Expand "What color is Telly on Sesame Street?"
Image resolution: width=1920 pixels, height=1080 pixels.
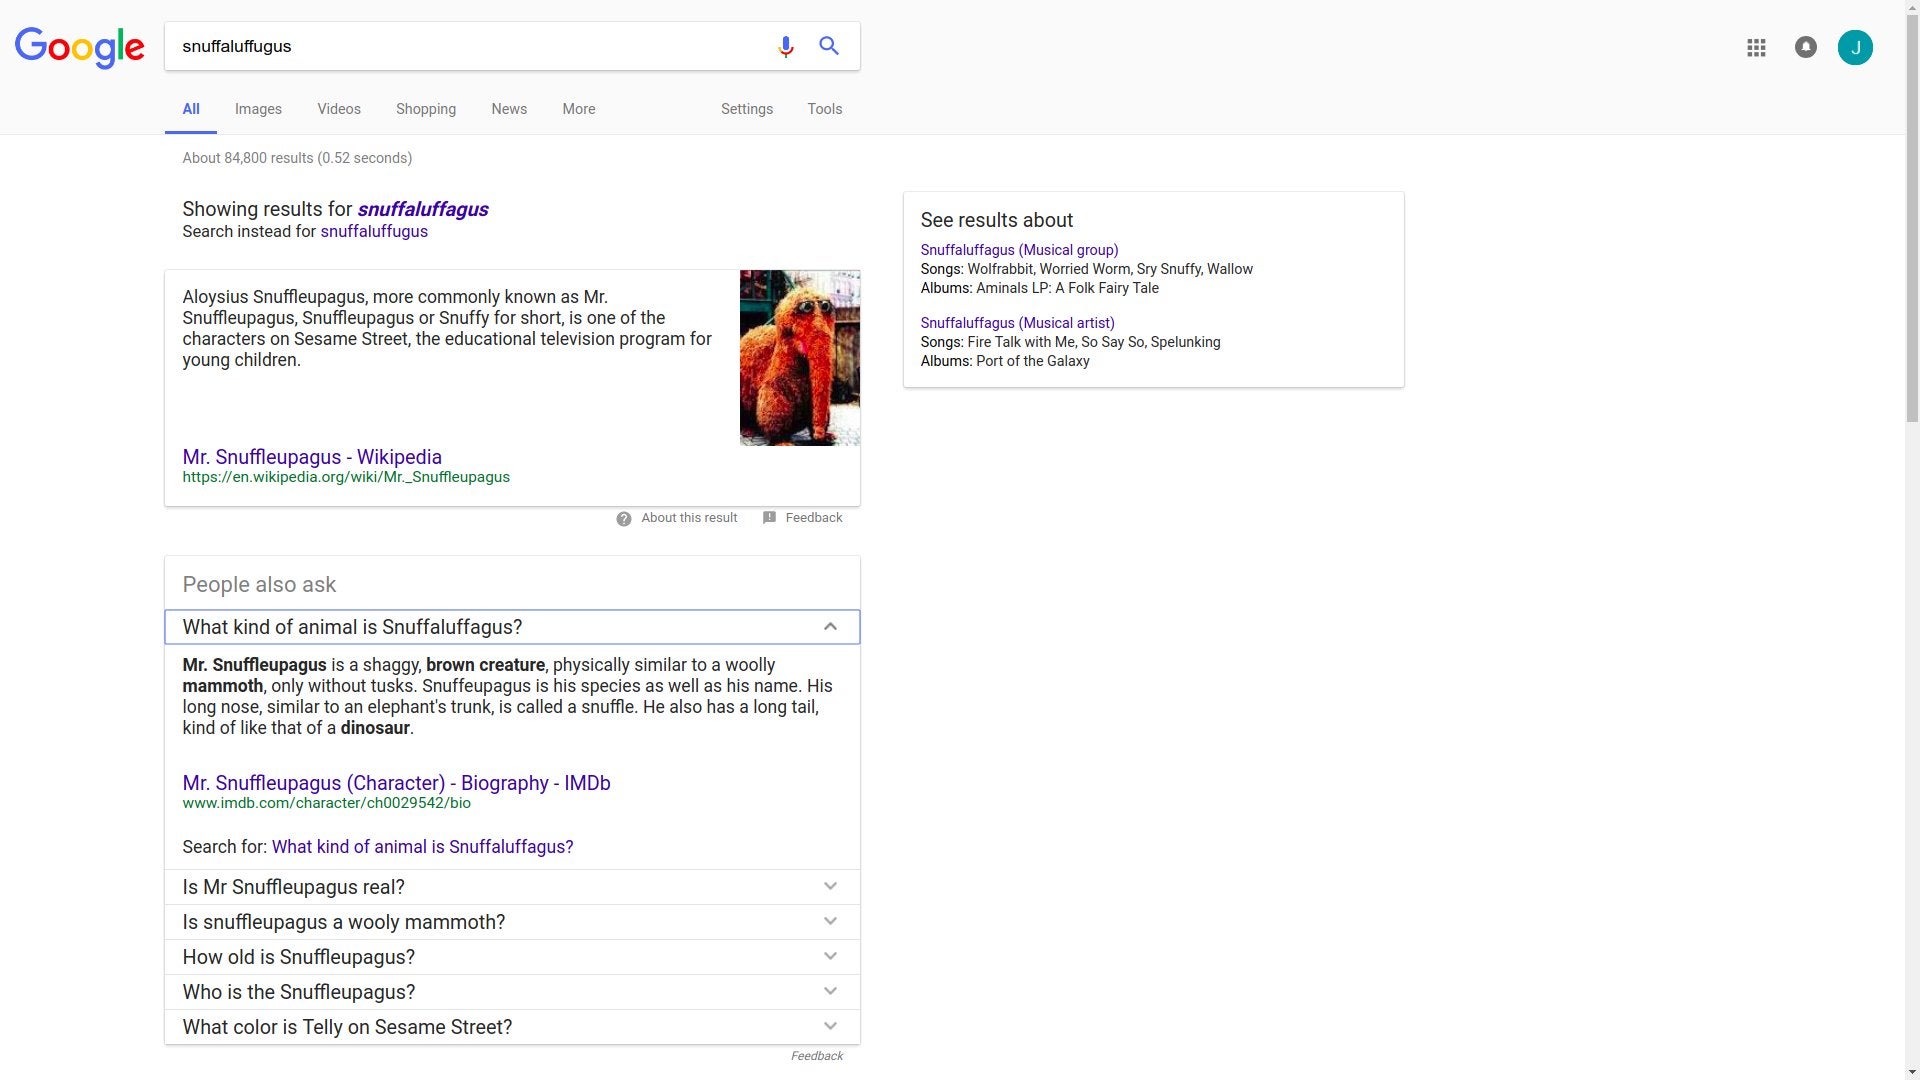[512, 1027]
